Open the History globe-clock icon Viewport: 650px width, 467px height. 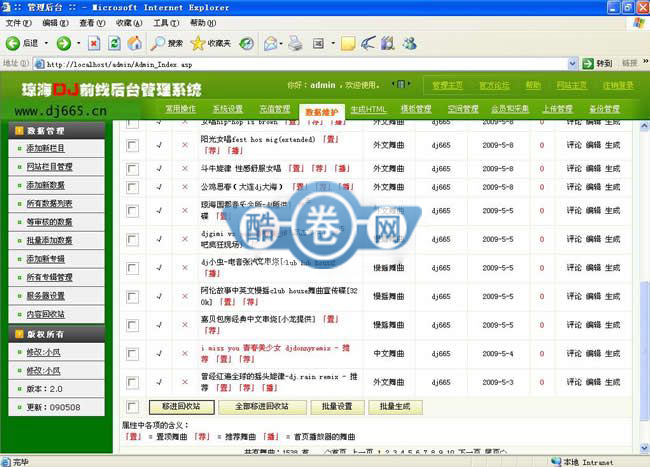tap(247, 43)
